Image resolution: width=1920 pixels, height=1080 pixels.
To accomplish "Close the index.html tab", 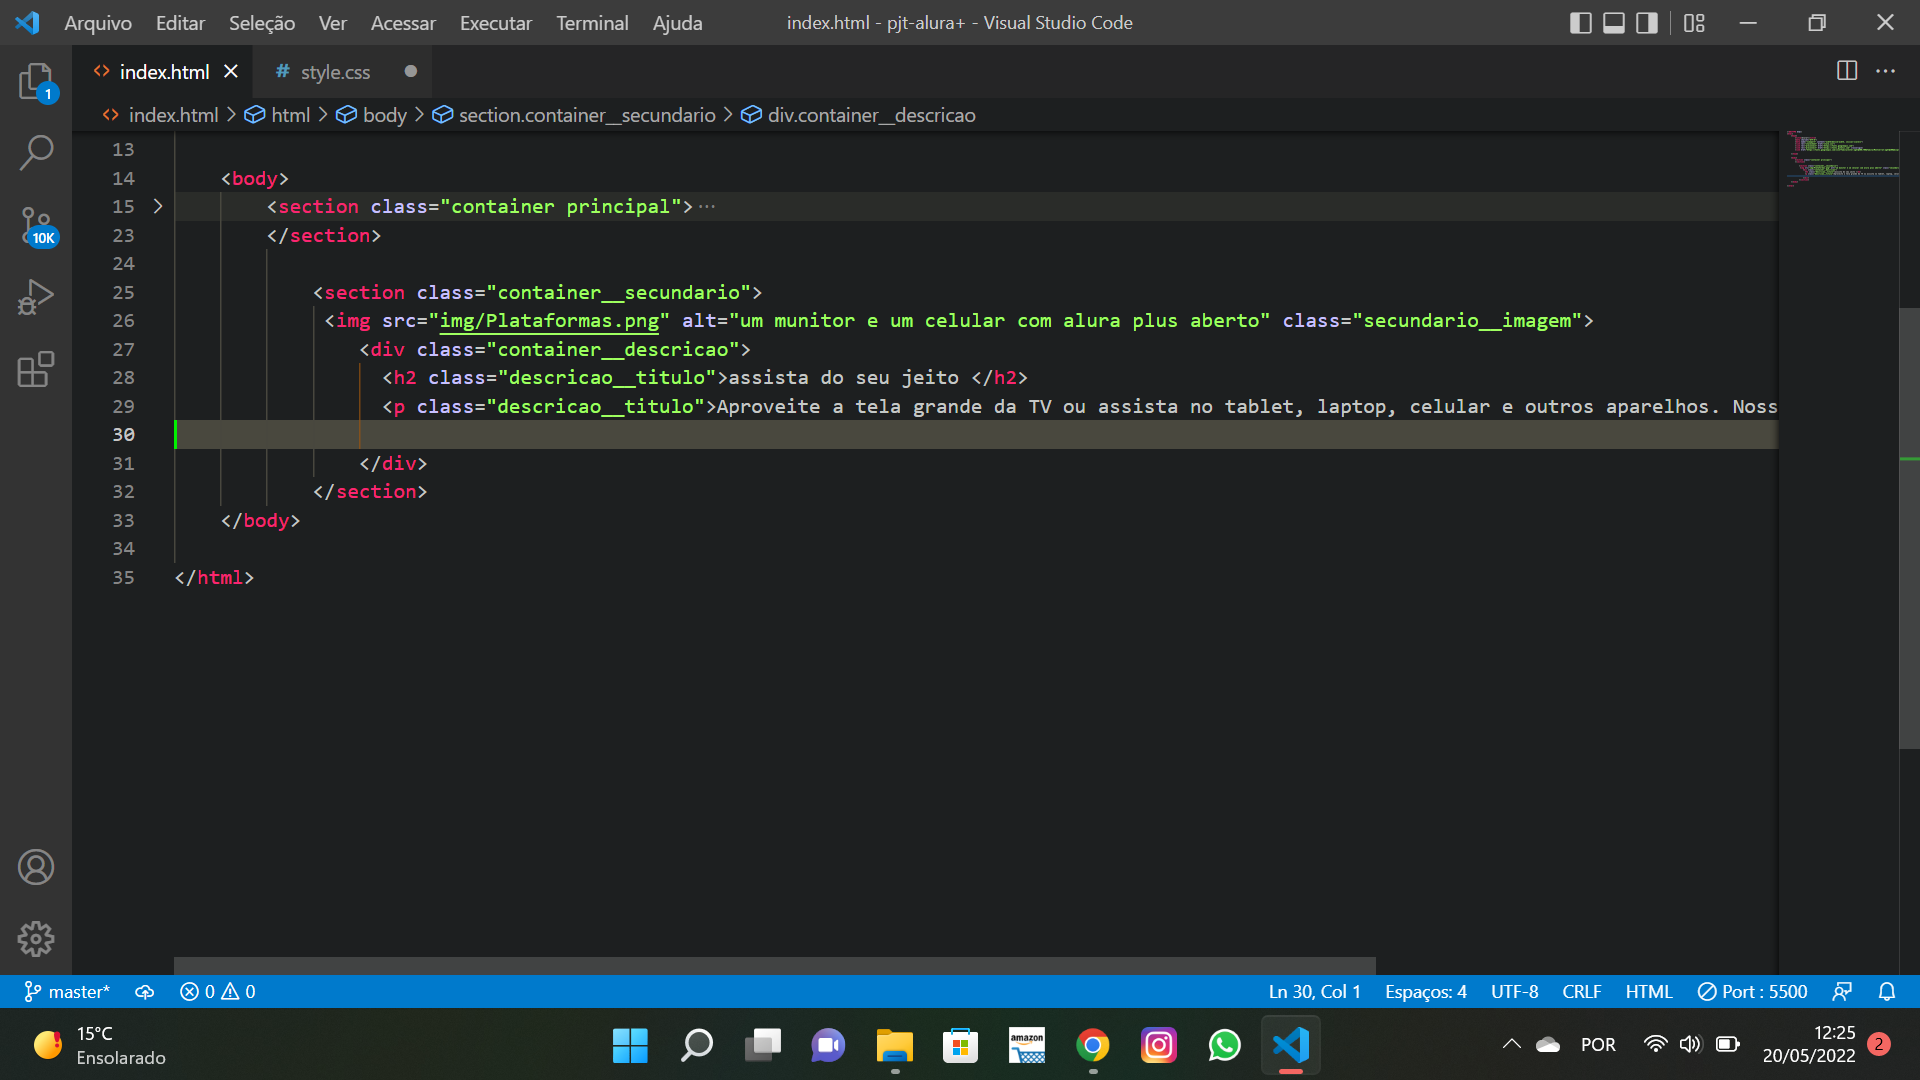I will [231, 71].
